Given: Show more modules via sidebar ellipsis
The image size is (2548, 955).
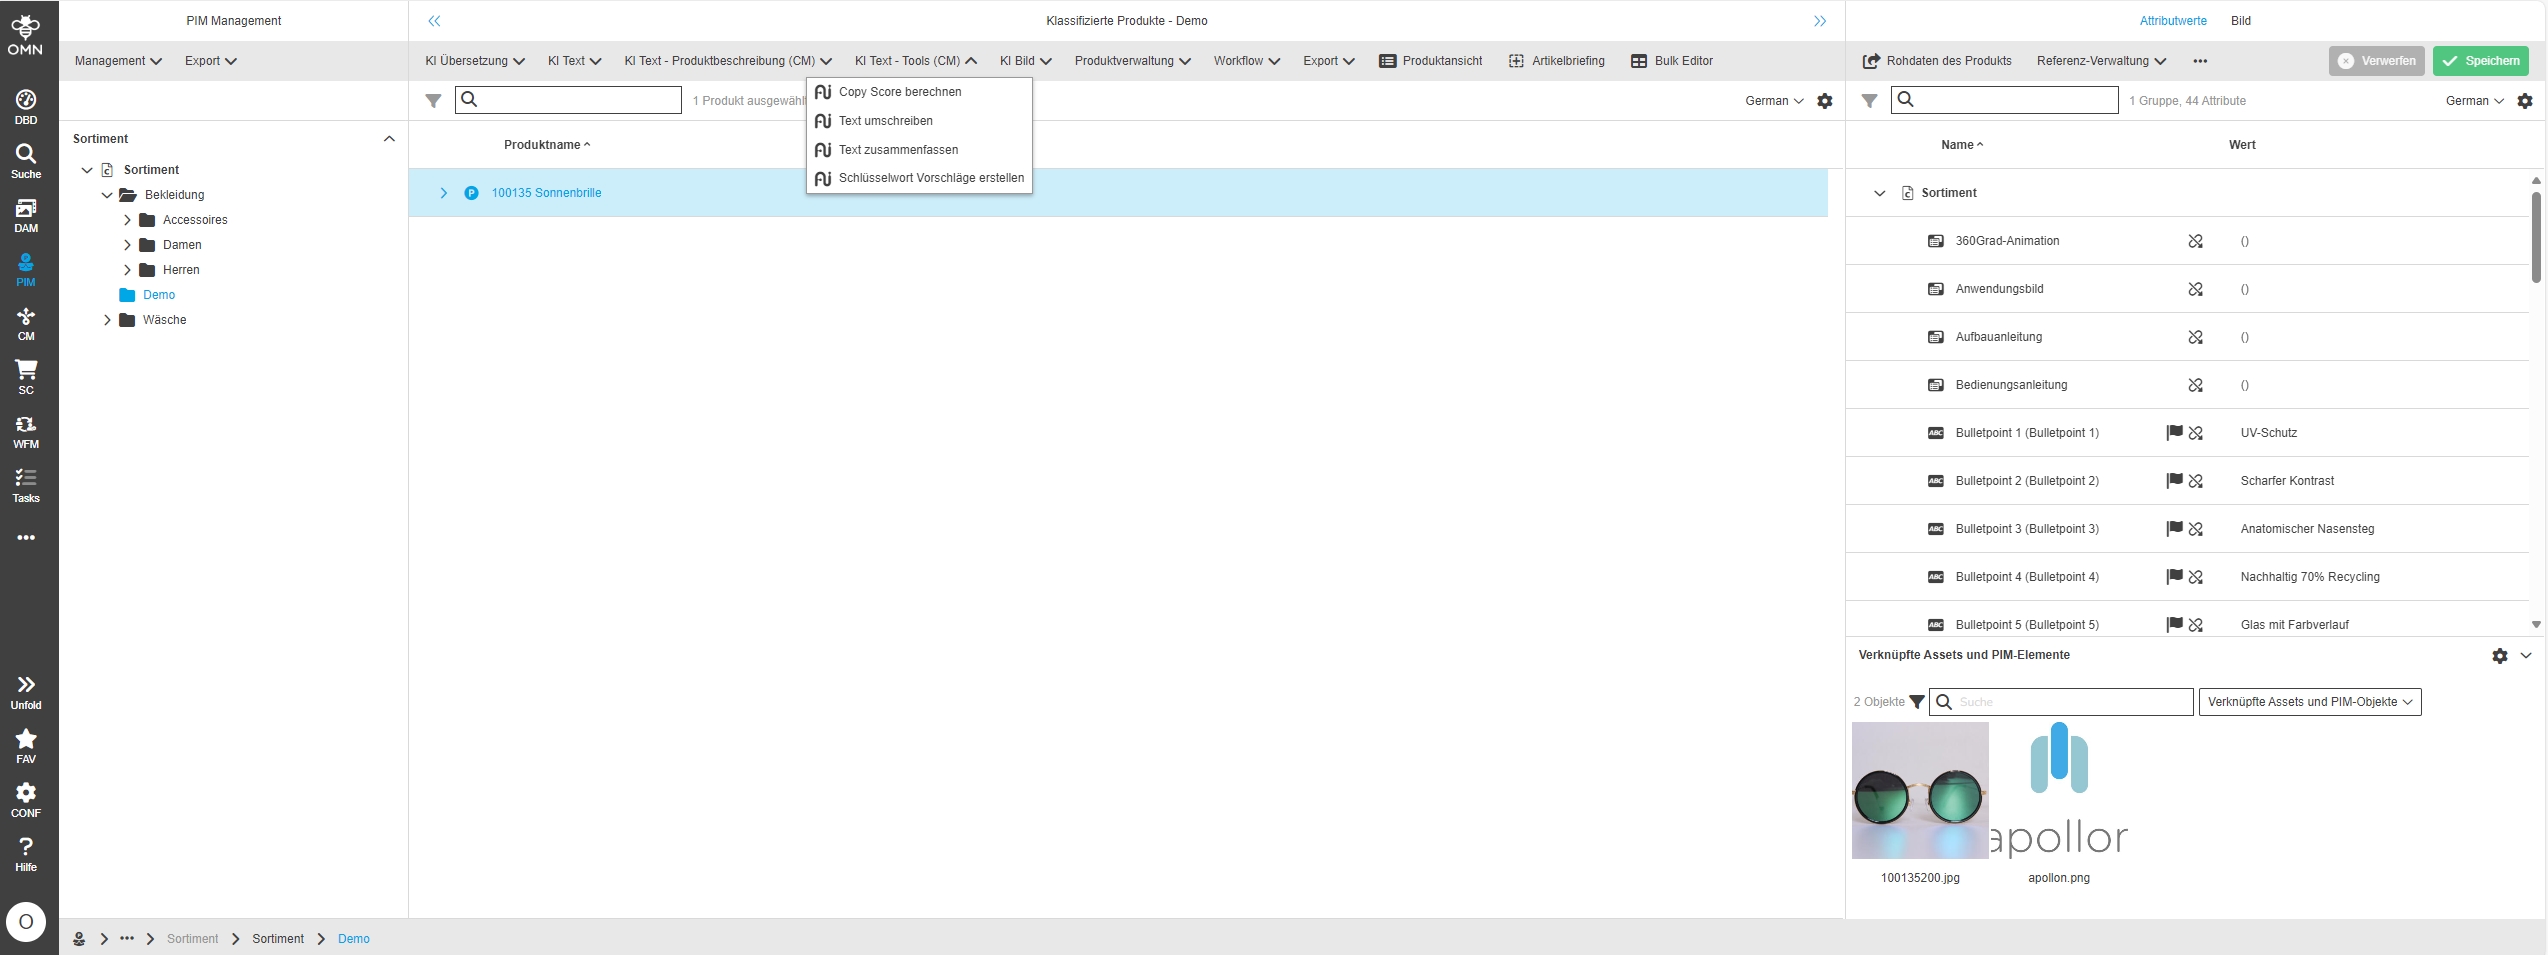Looking at the screenshot, I should [26, 538].
